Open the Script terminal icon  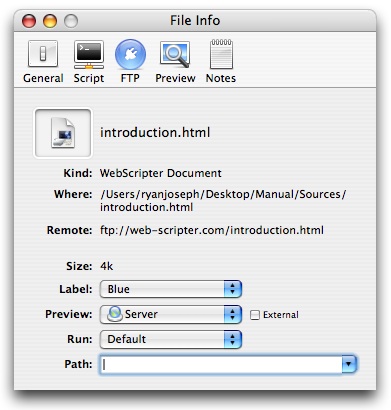[x=89, y=55]
